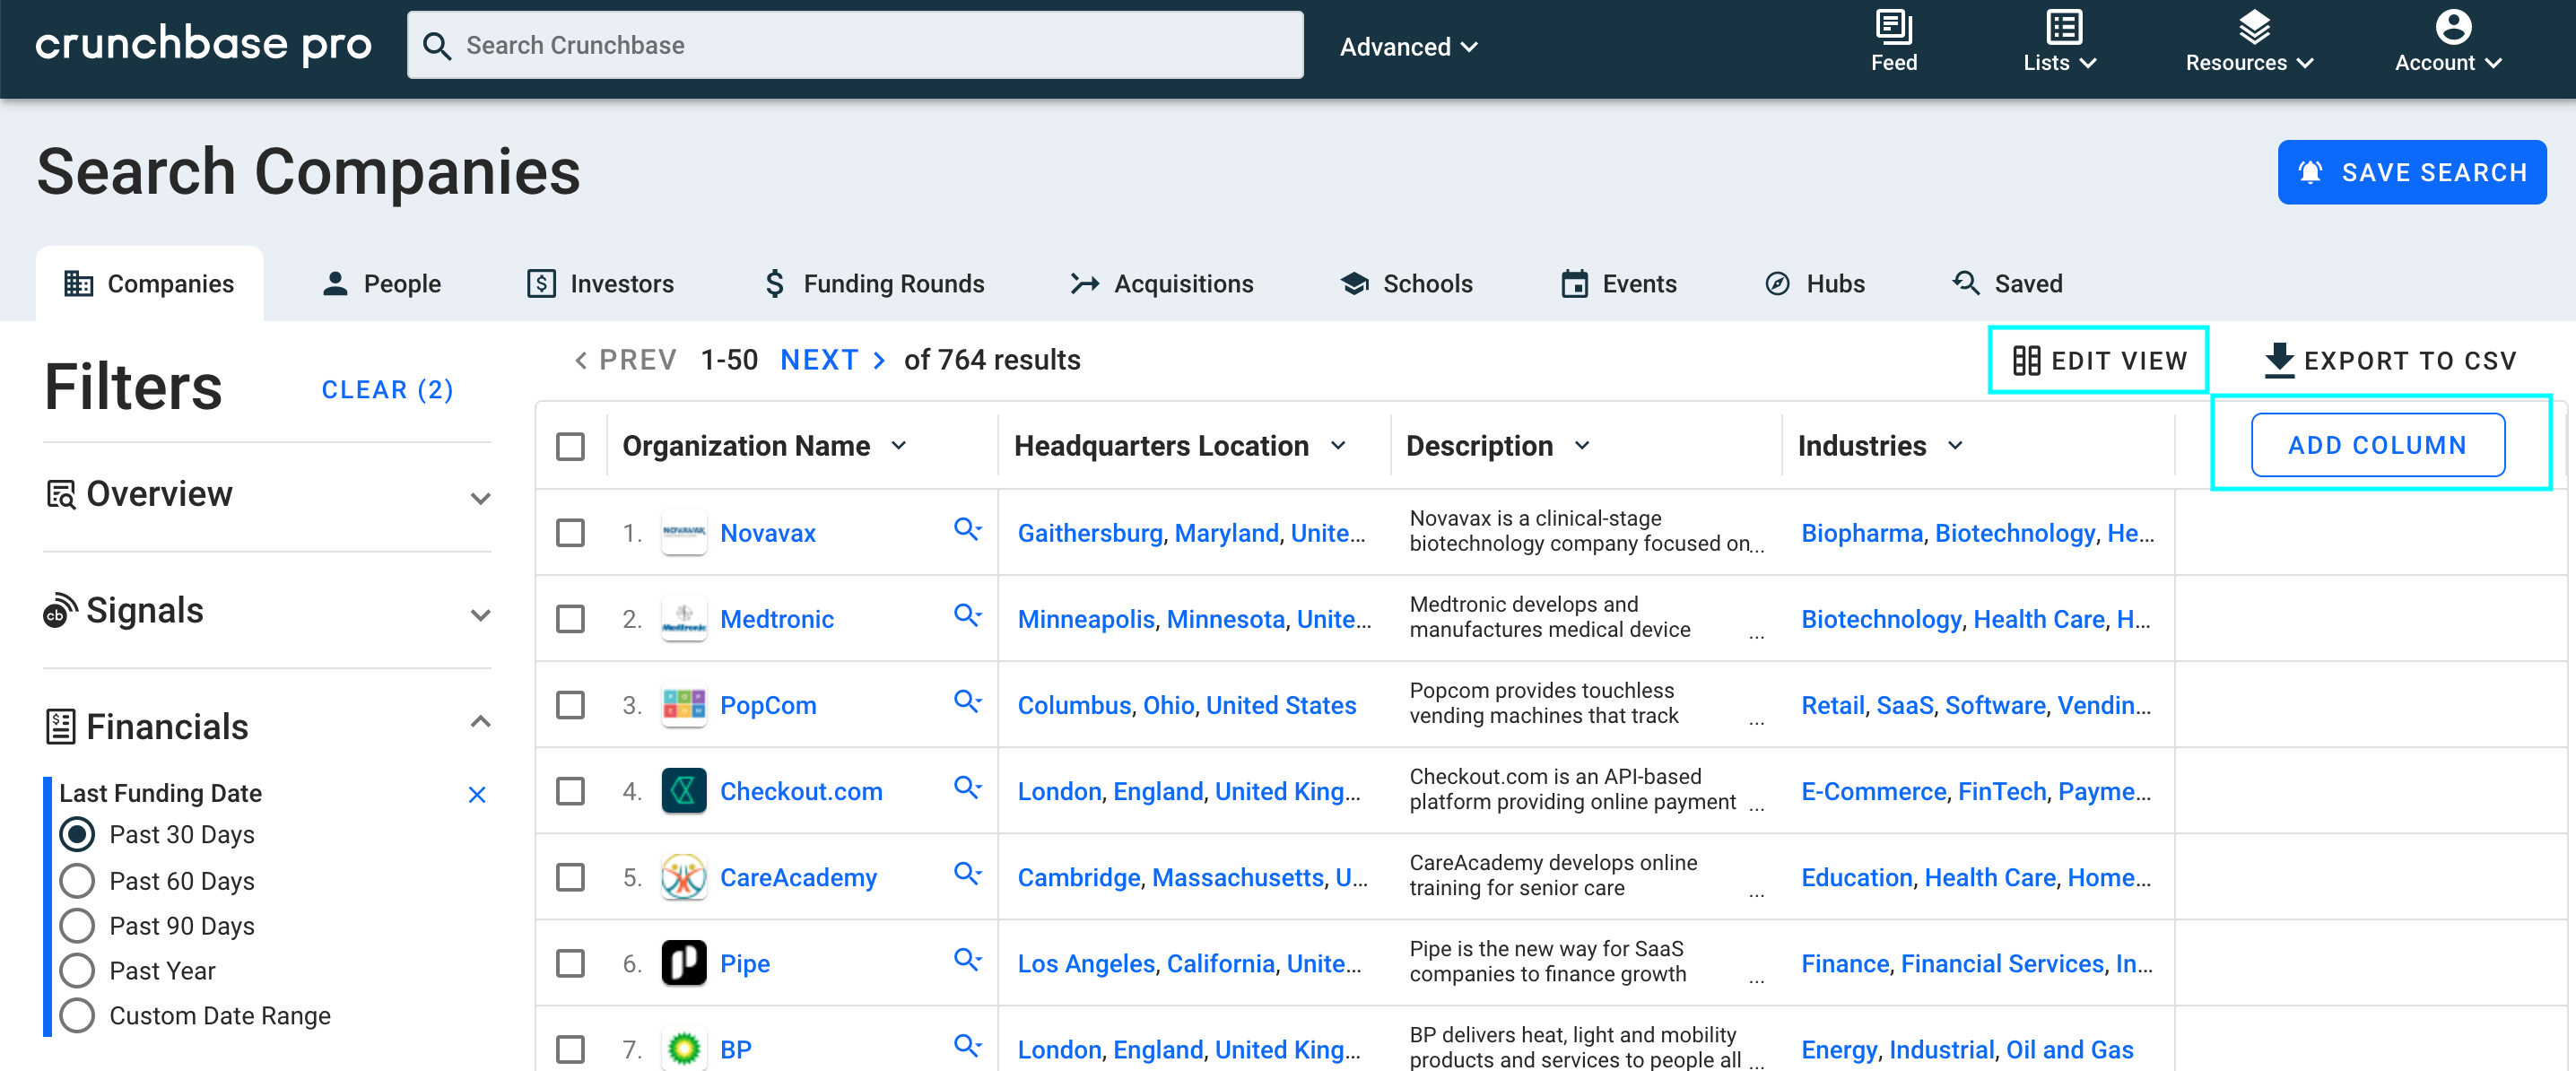Click the Add Column button

pyautogui.click(x=2377, y=445)
